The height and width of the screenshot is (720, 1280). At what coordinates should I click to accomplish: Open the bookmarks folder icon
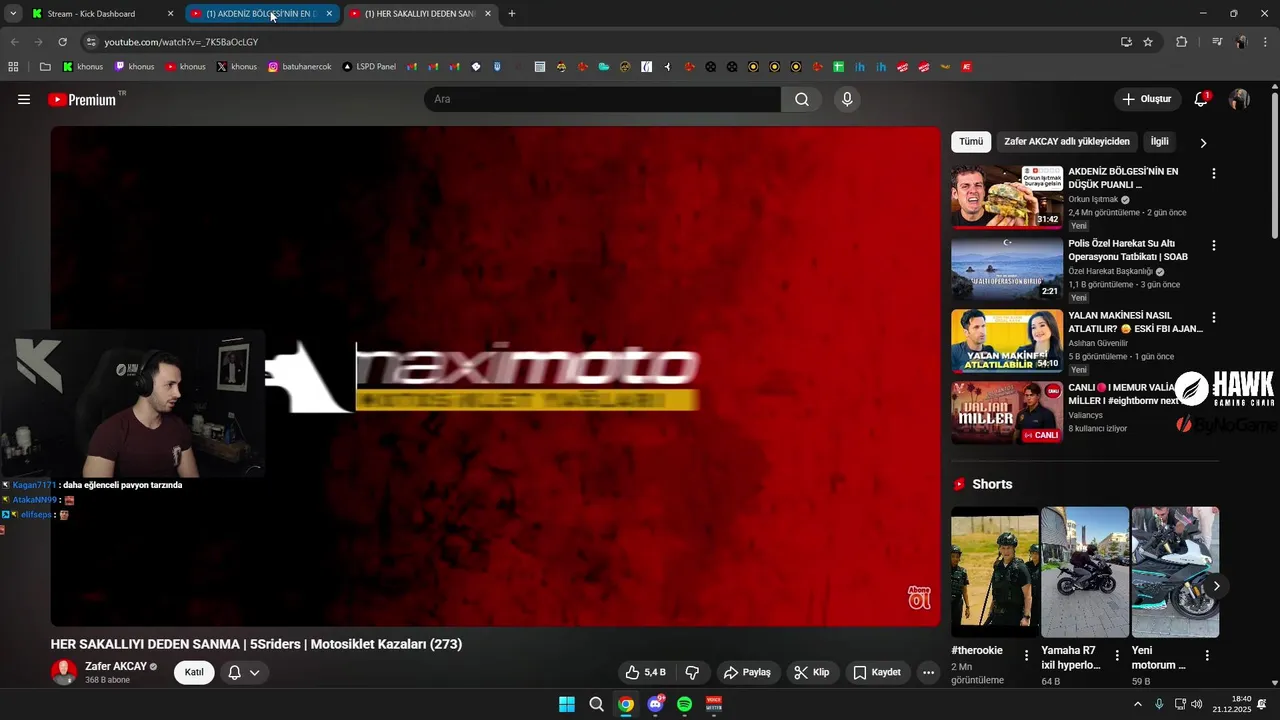coord(45,67)
